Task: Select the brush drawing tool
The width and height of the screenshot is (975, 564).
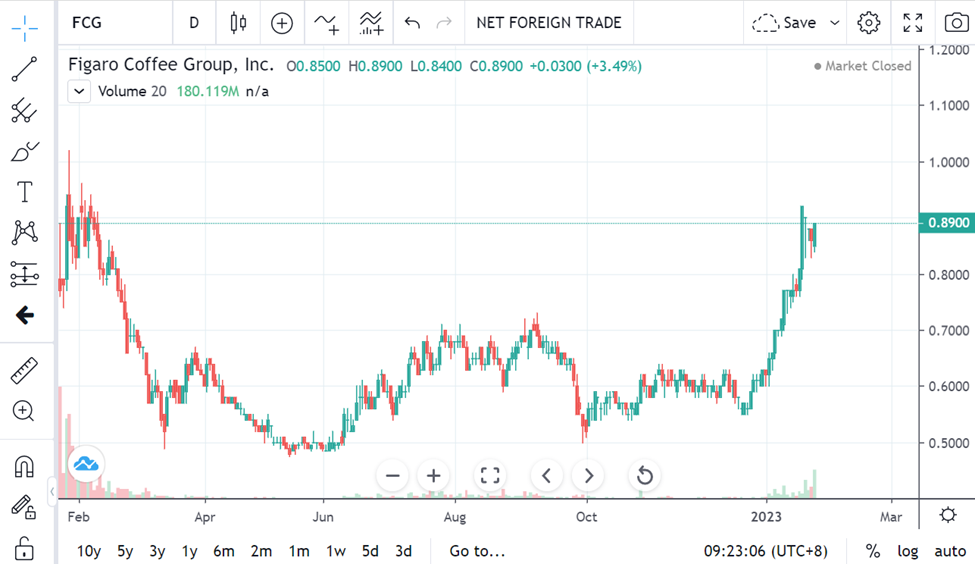Action: coord(24,151)
